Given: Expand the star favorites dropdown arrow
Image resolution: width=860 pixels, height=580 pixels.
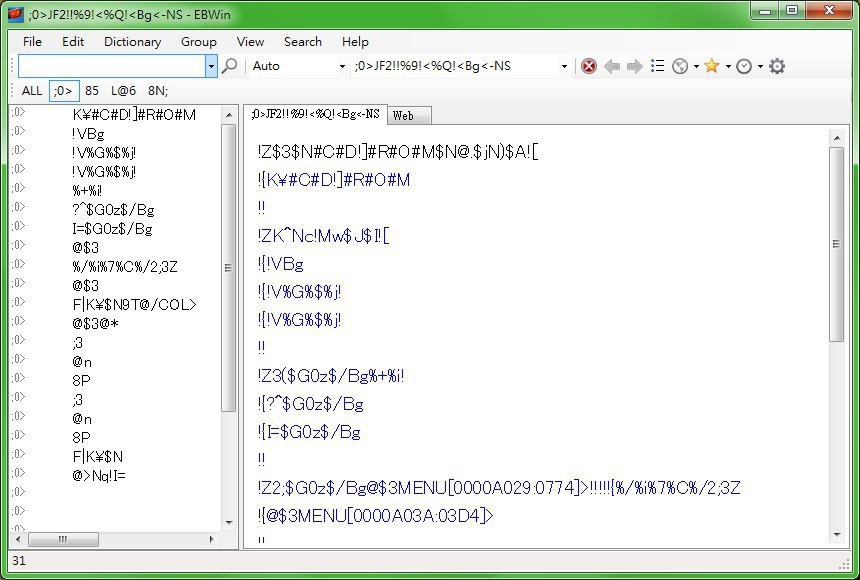Looking at the screenshot, I should (728, 66).
